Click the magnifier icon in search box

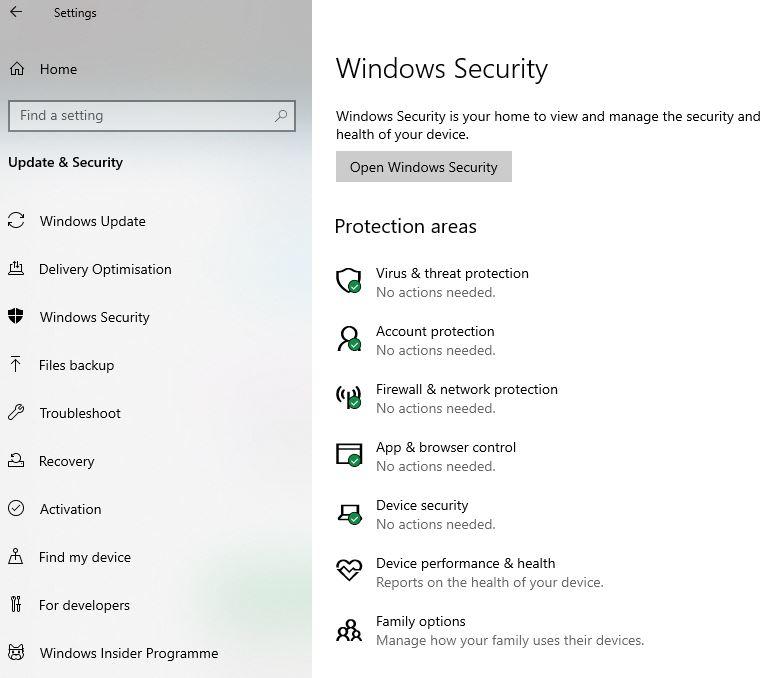tap(281, 116)
